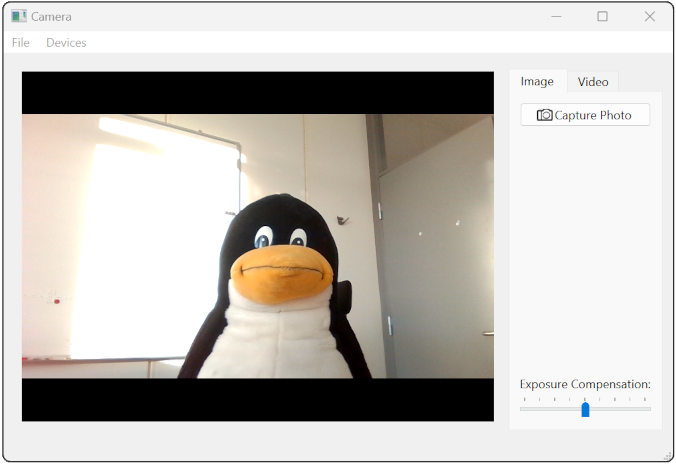Click the Camera app icon in title bar
Image resolution: width=676 pixels, height=464 pixels.
[19, 16]
